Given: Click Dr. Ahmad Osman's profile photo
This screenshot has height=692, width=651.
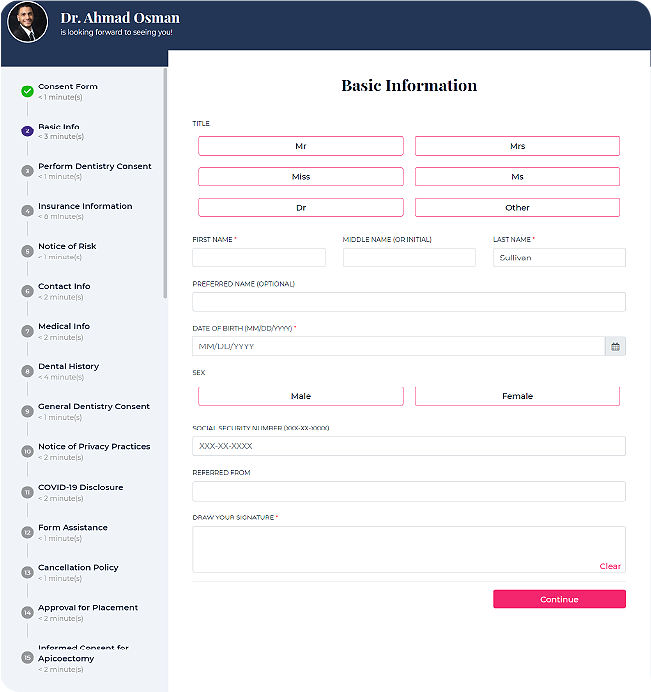Looking at the screenshot, I should [x=27, y=23].
